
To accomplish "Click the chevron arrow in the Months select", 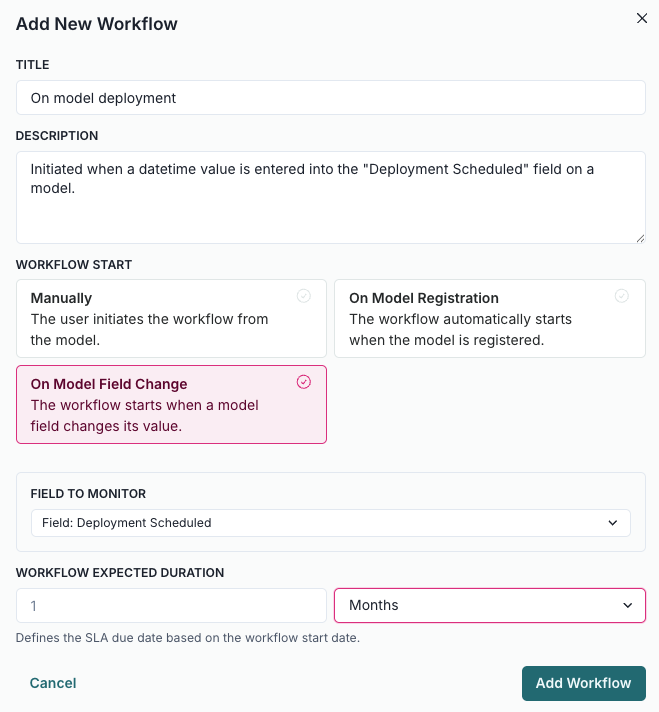I will point(628,606).
